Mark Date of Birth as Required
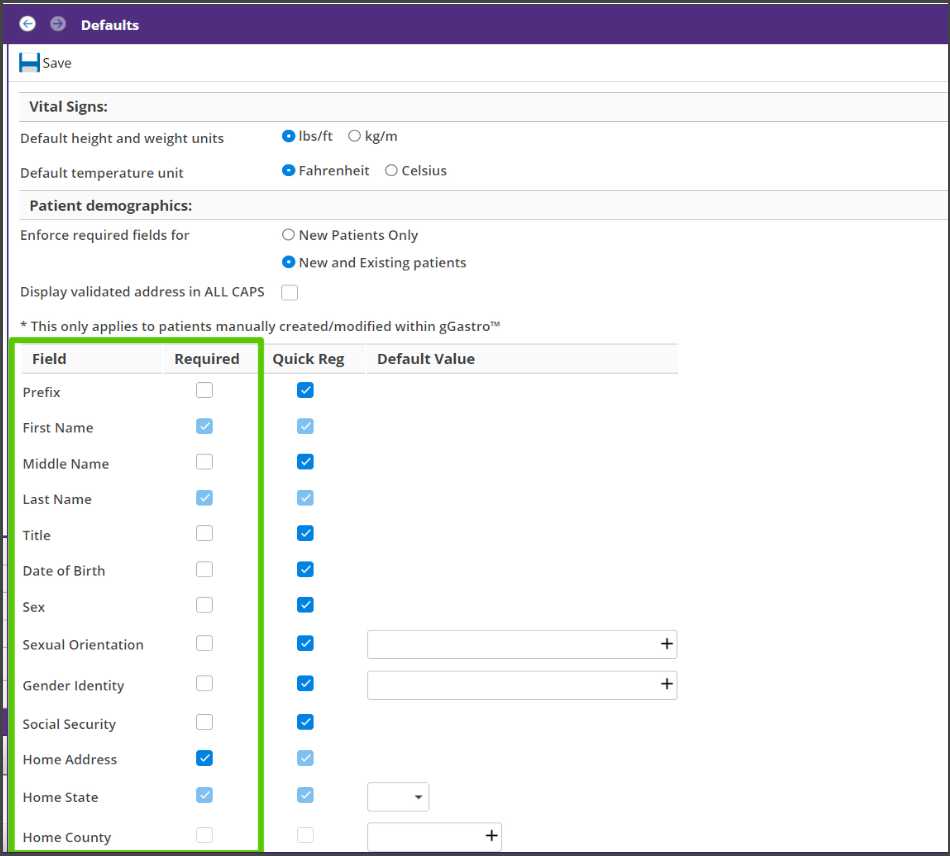This screenshot has height=856, width=950. pyautogui.click(x=204, y=569)
